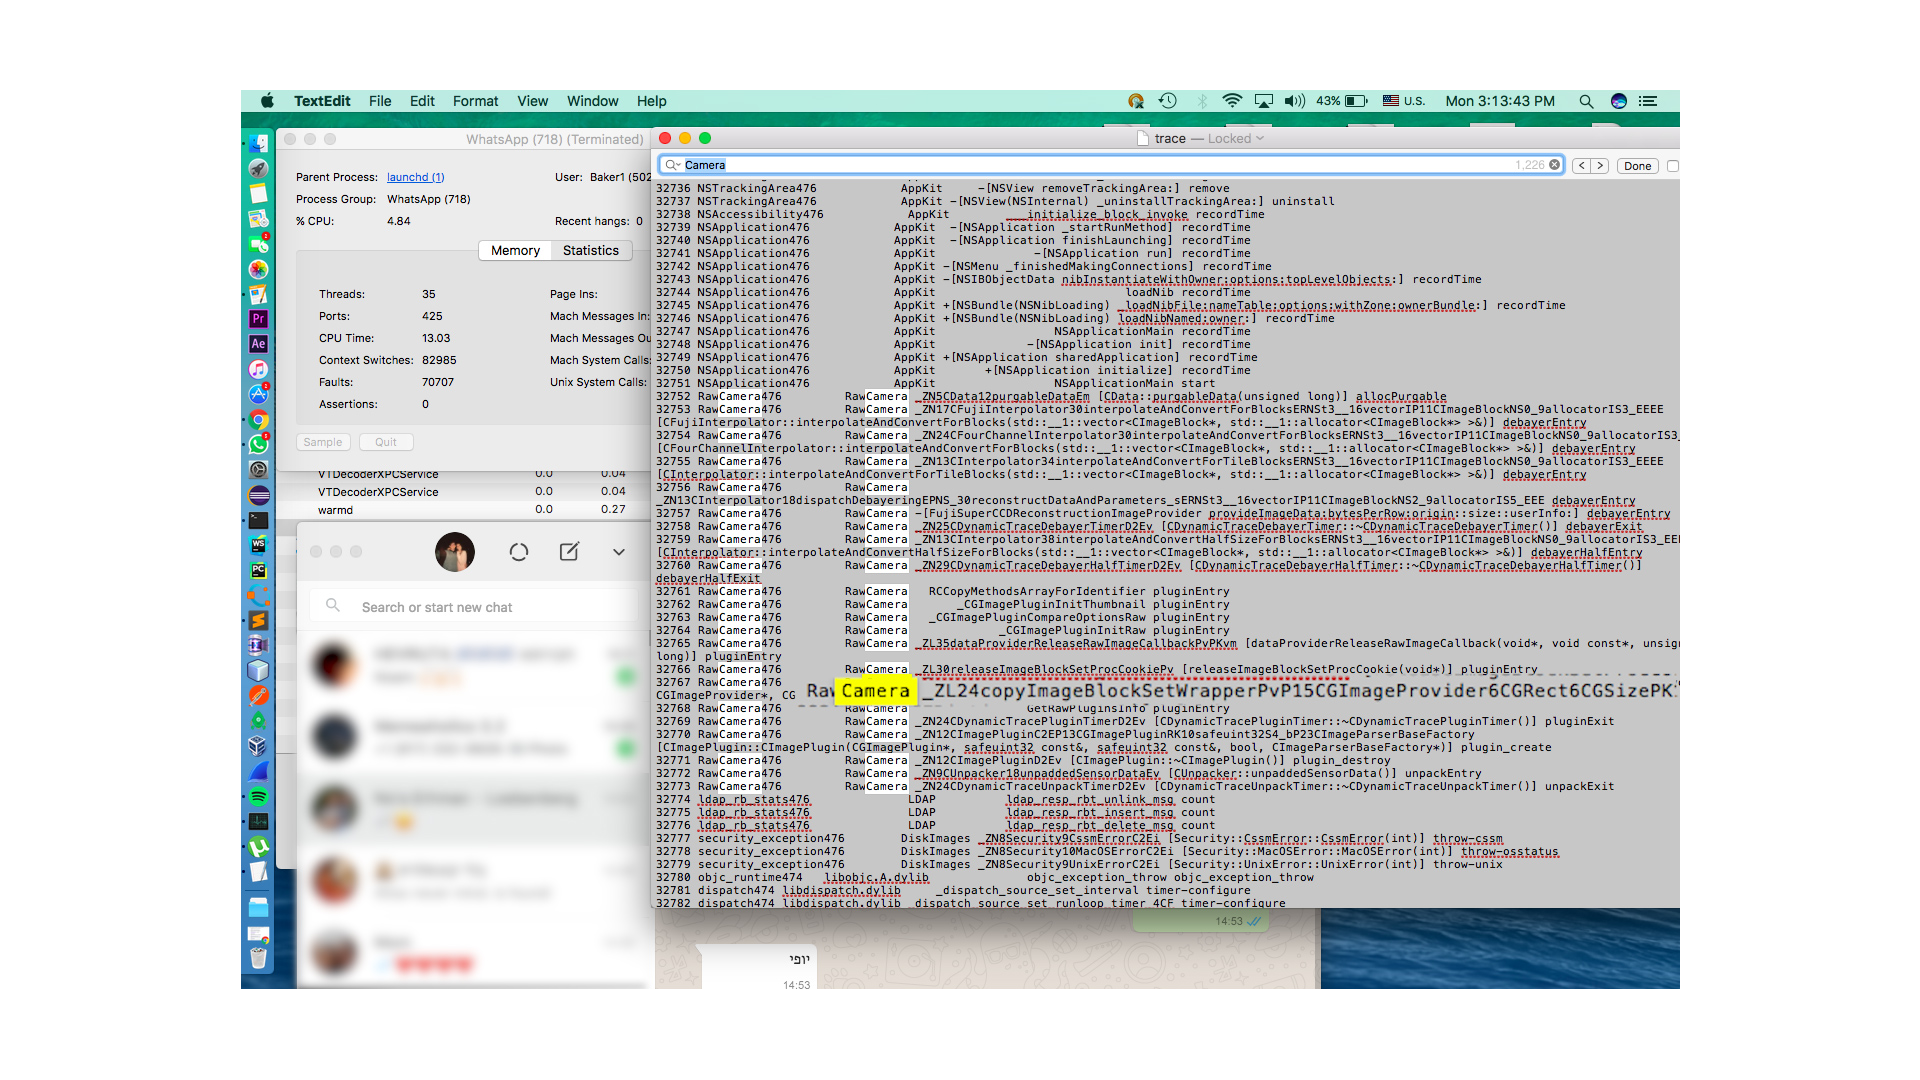The image size is (1920, 1080).
Task: Toggle checkbox right of Done button
Action: [1673, 166]
